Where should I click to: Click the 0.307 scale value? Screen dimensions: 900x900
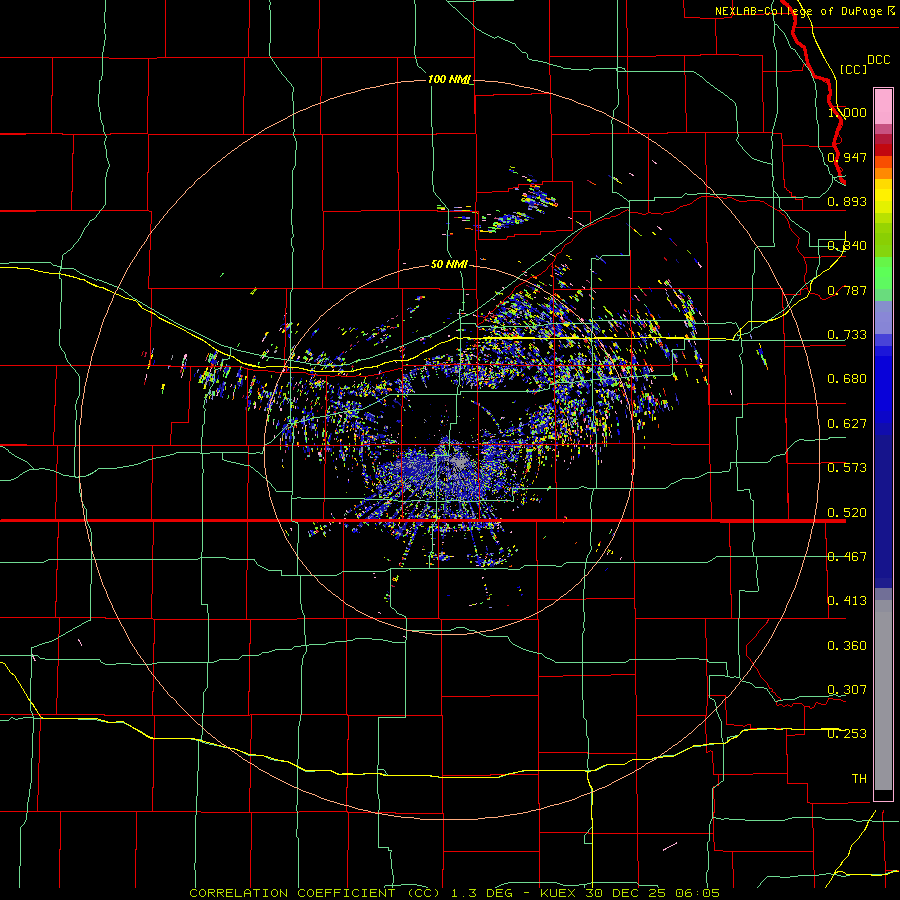click(x=847, y=690)
